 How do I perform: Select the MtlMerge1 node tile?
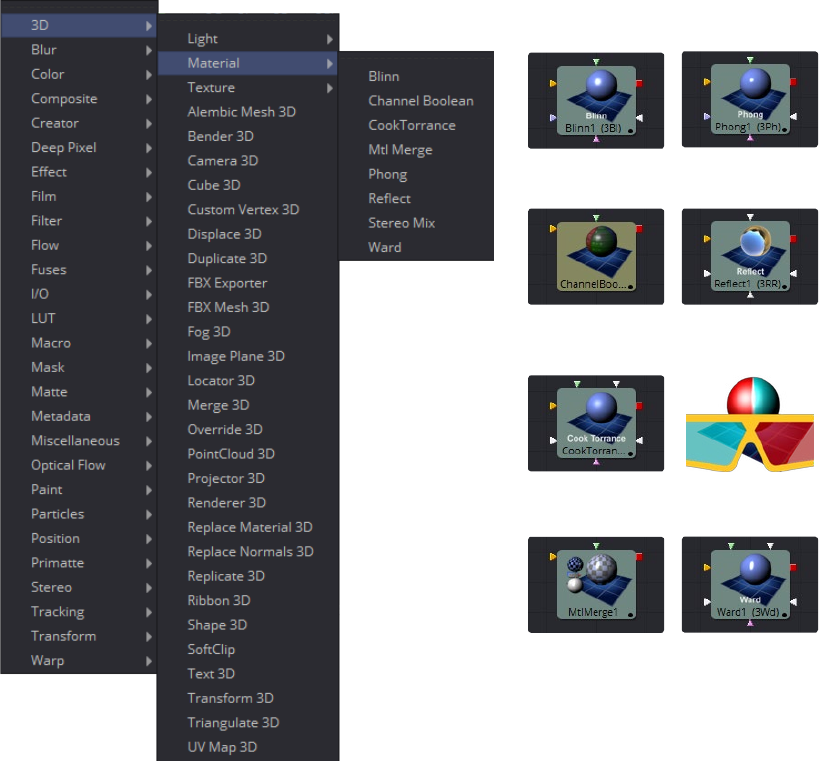tap(596, 585)
